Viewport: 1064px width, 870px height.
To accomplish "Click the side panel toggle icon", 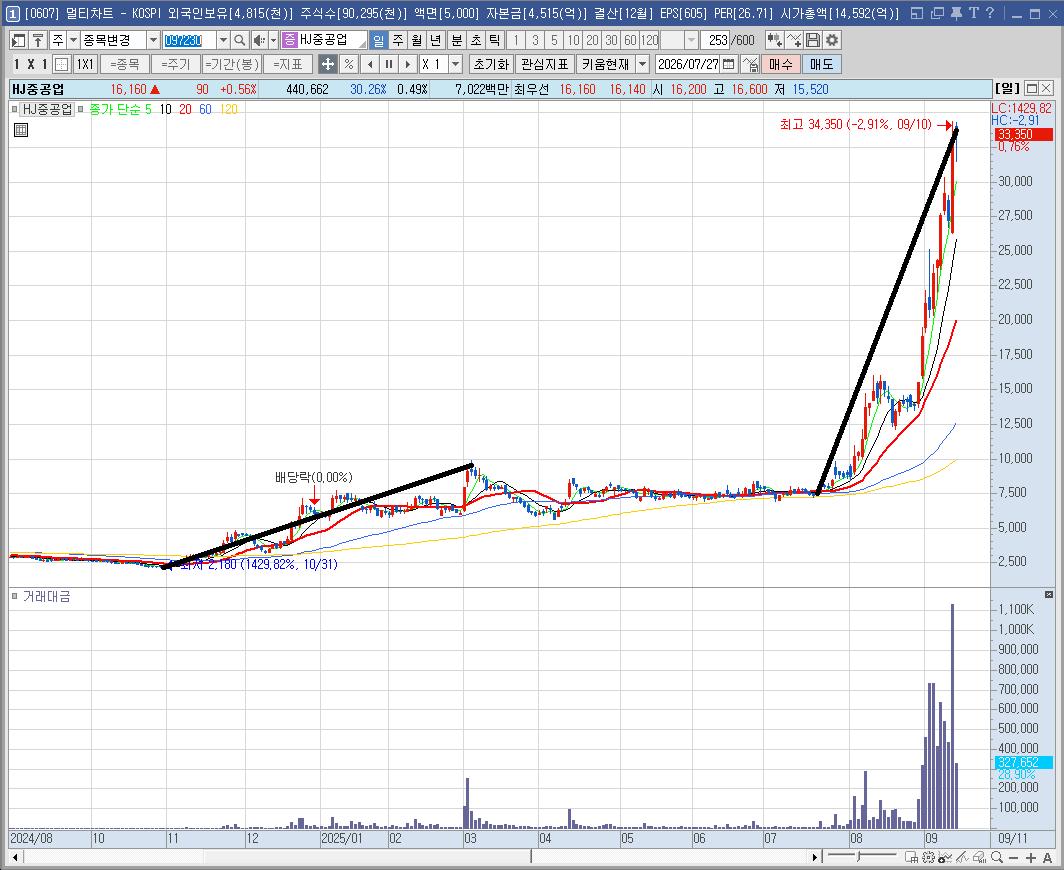I will pyautogui.click(x=18, y=41).
